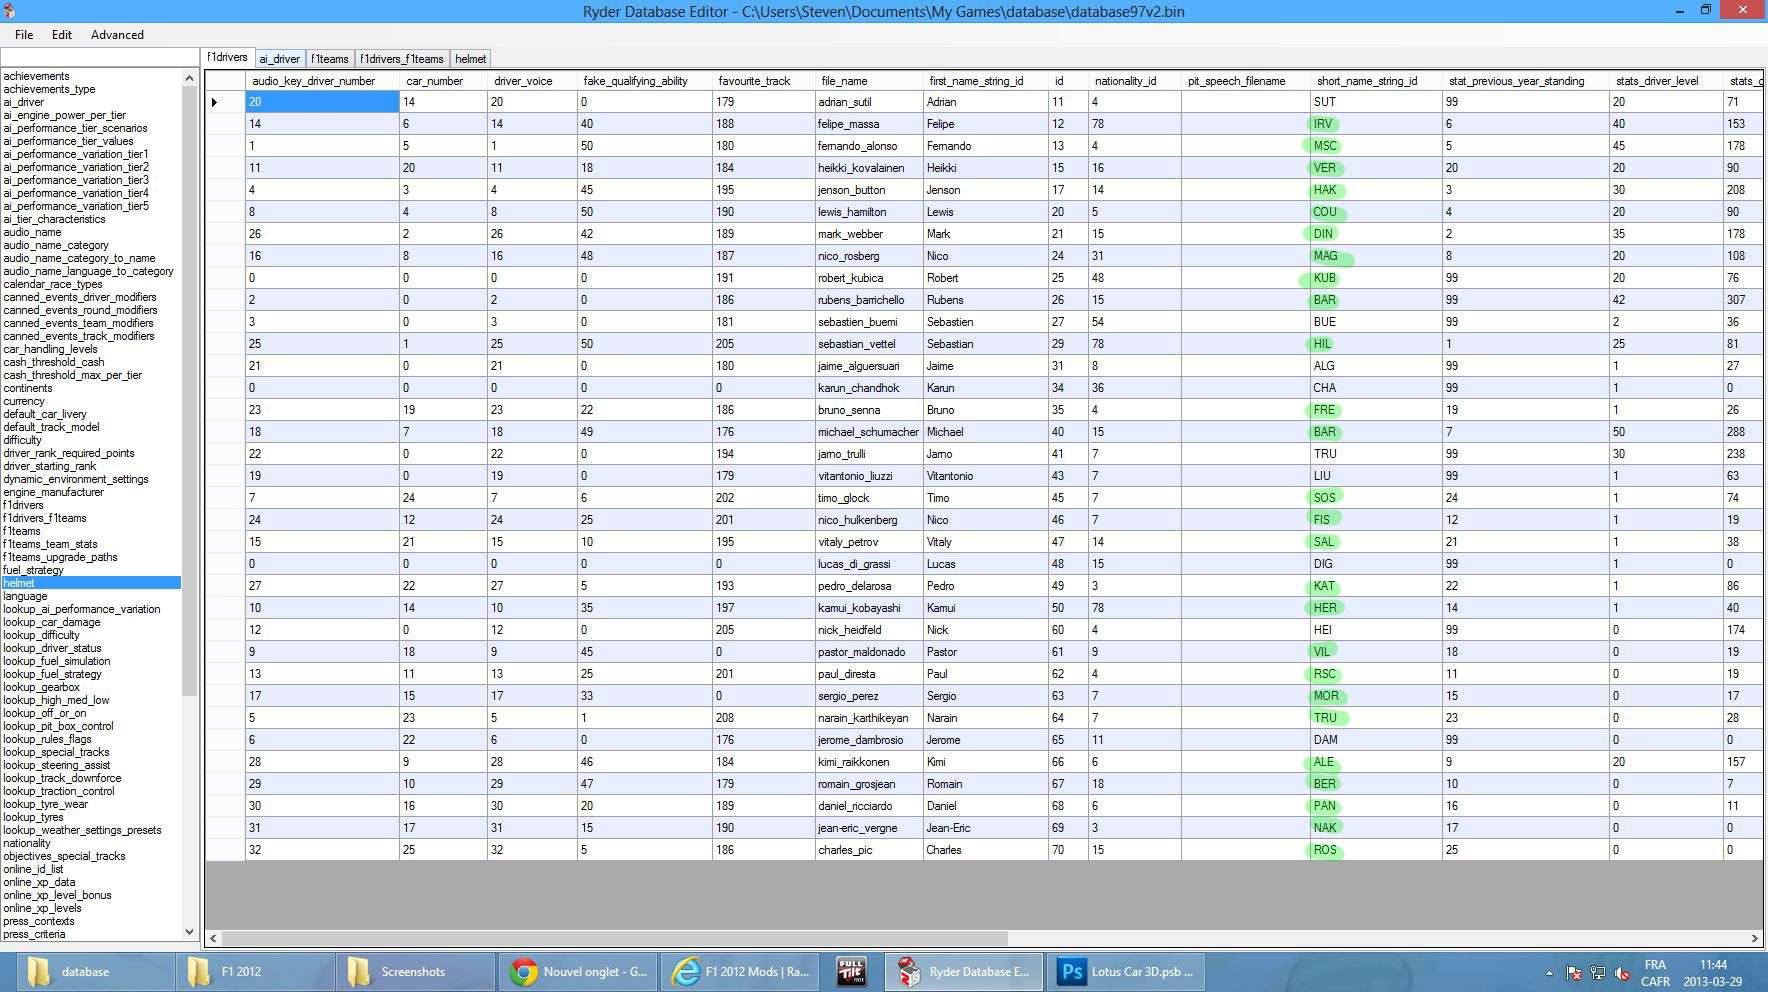
Task: Click first name cell Jean-Eric
Action: (x=985, y=828)
